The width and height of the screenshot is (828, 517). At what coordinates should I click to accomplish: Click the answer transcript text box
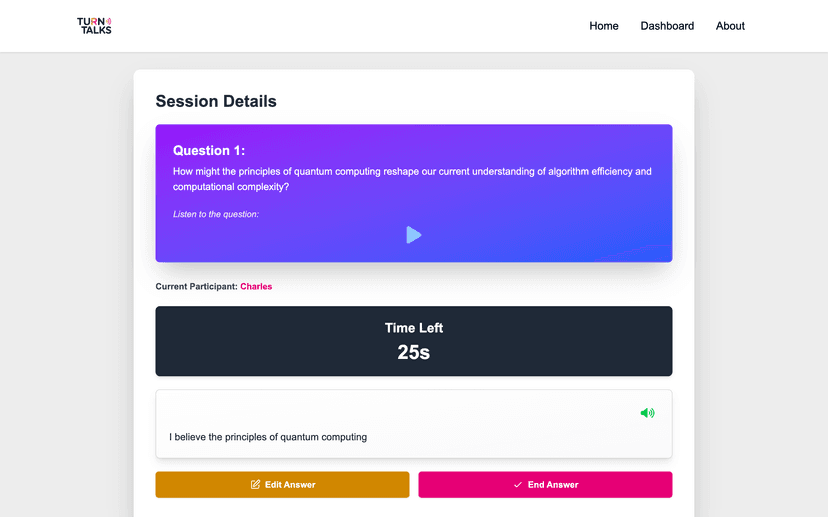pos(413,424)
